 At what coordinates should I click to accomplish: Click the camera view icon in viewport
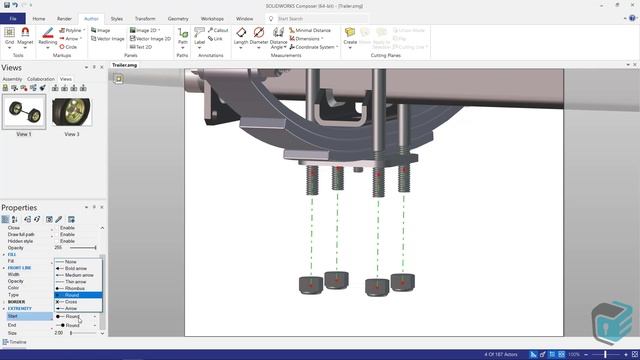tap(118, 78)
